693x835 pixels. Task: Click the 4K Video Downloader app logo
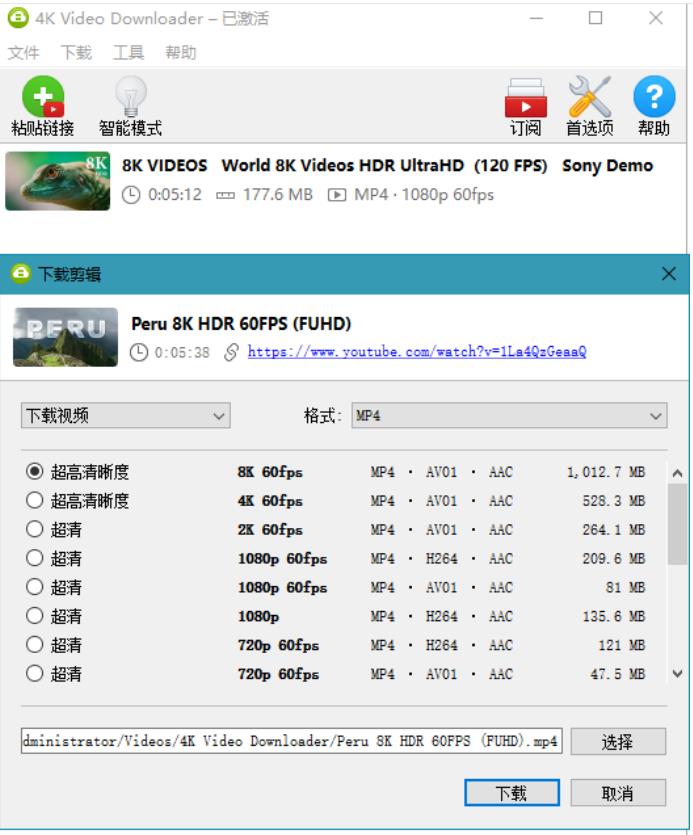point(18,18)
